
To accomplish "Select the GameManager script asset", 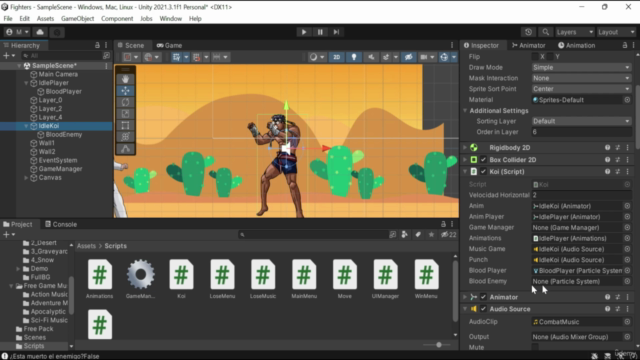I will coord(140,279).
